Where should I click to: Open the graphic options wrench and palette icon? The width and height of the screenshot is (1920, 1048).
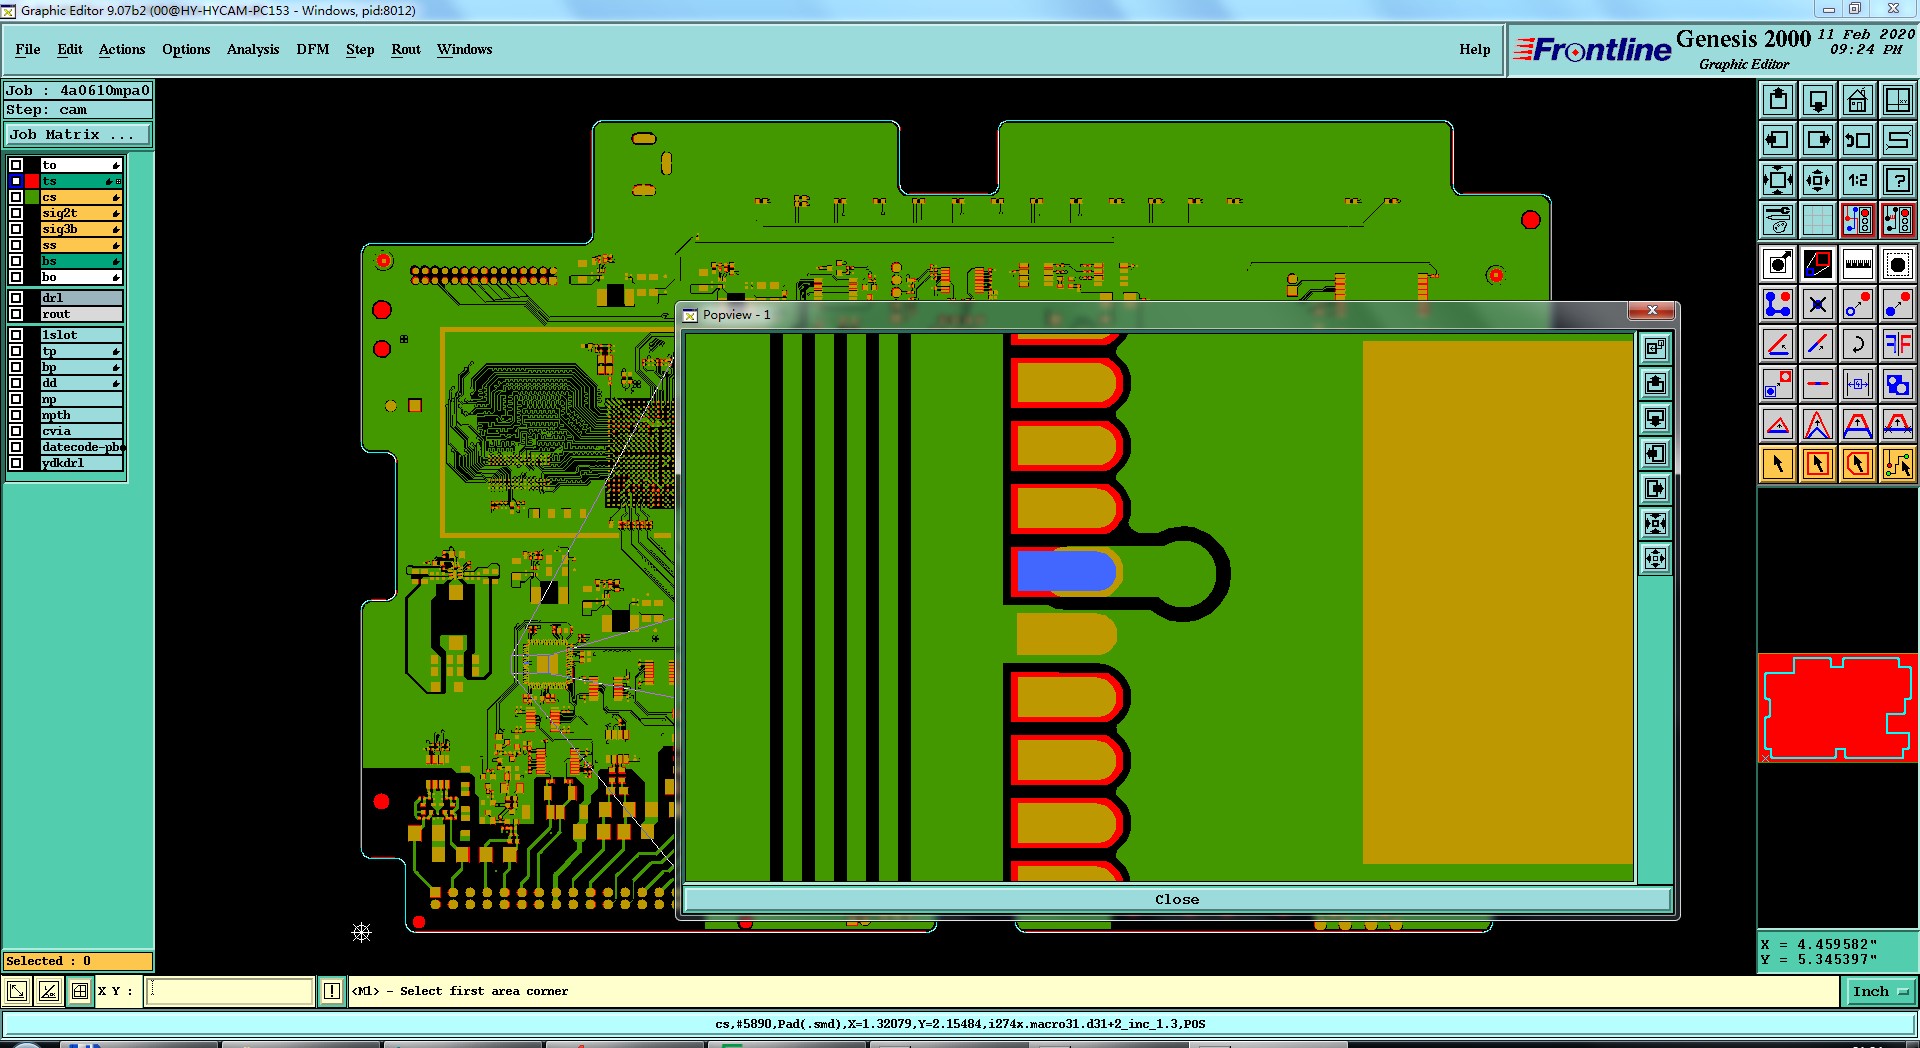[x=1778, y=220]
